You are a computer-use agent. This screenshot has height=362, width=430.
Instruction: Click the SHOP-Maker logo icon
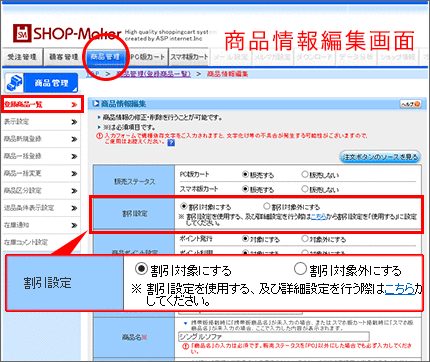pyautogui.click(x=22, y=33)
